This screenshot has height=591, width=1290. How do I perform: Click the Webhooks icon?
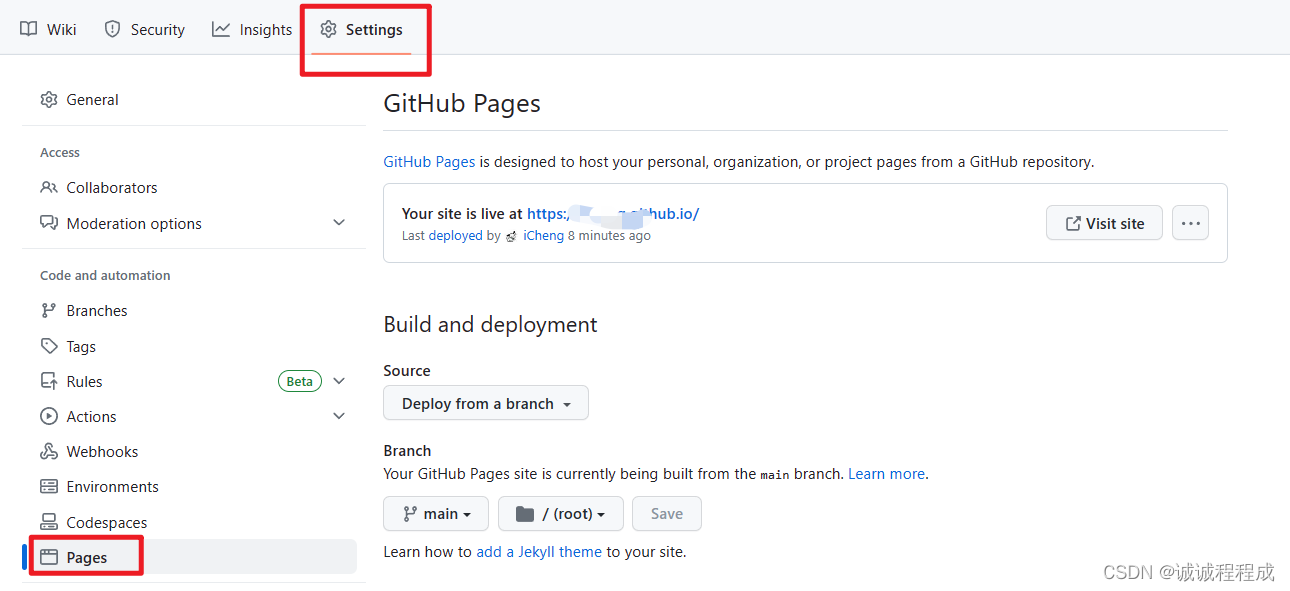(x=48, y=451)
